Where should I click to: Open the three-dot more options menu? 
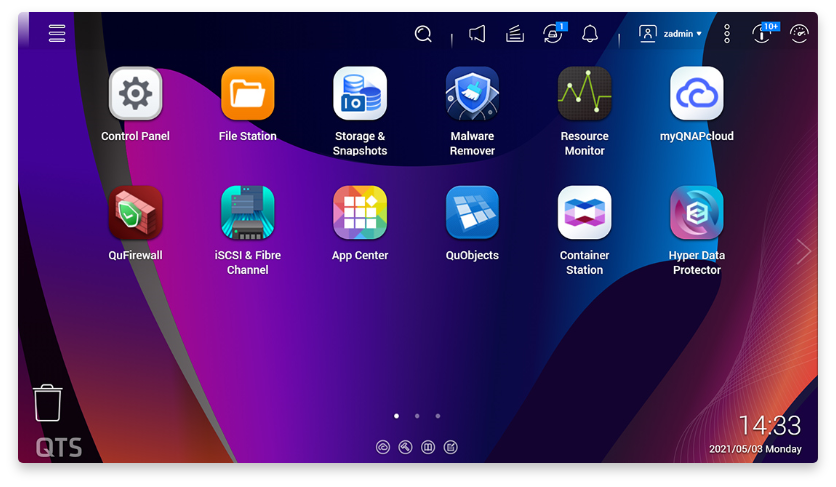coord(727,34)
